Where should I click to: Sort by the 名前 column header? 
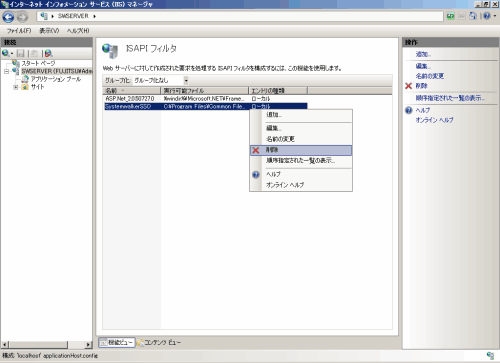pyautogui.click(x=132, y=91)
